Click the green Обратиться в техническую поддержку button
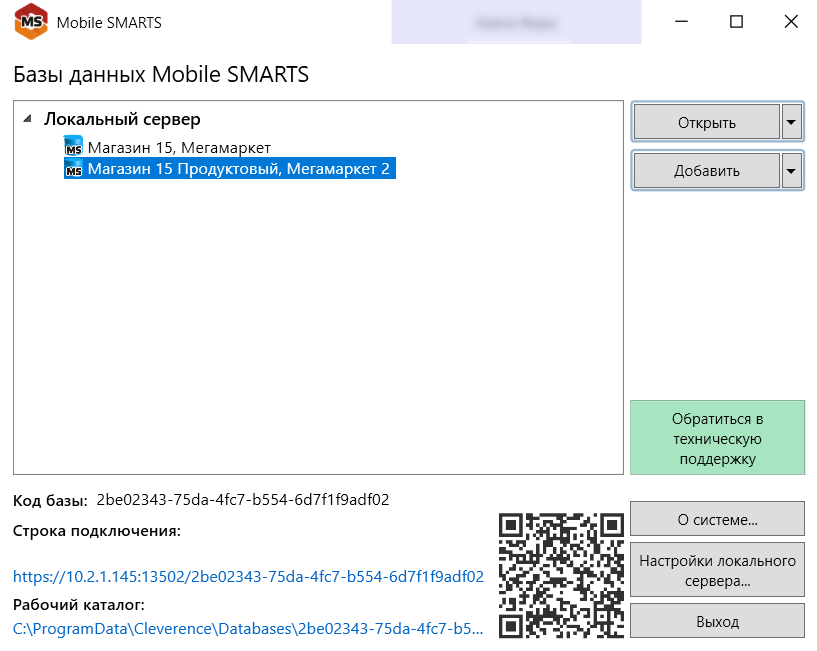The image size is (817, 651). point(717,437)
